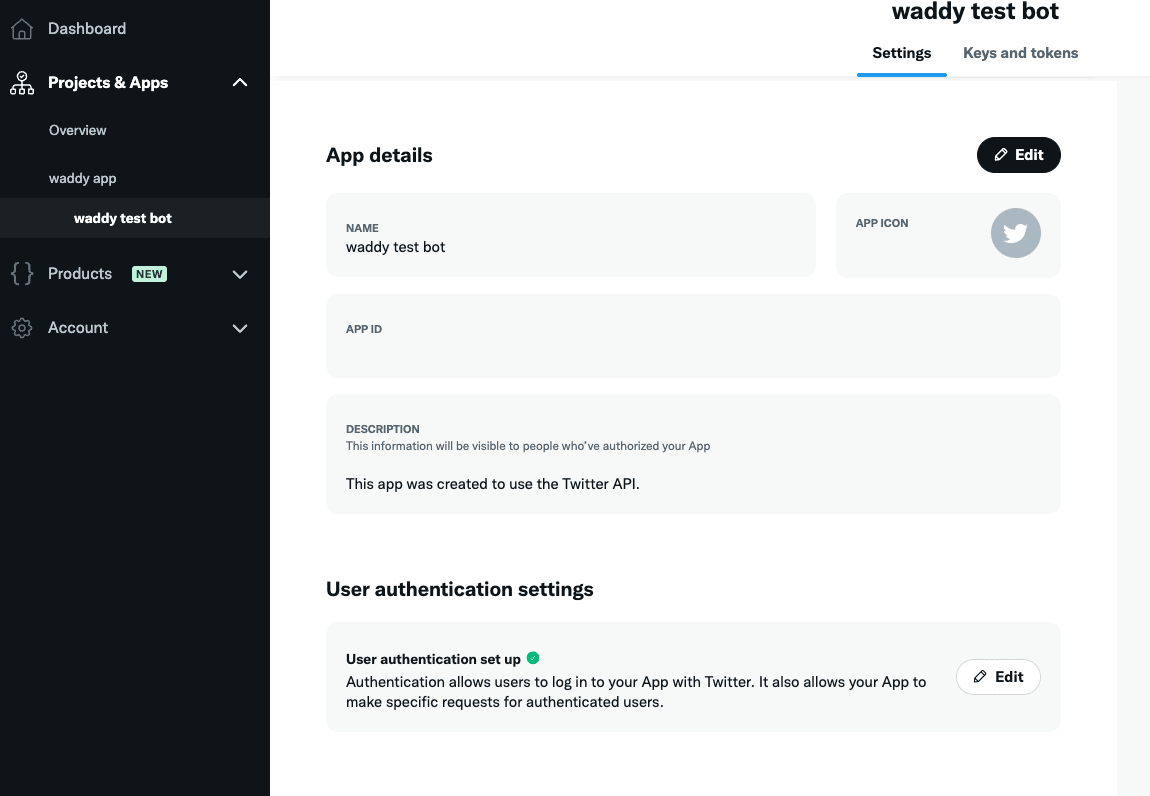Click the NAME field label
The image size is (1150, 796).
point(362,228)
